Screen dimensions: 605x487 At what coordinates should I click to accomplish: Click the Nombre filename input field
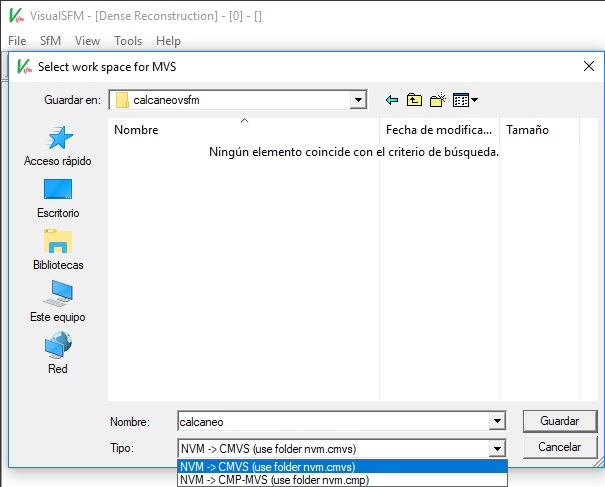340,422
